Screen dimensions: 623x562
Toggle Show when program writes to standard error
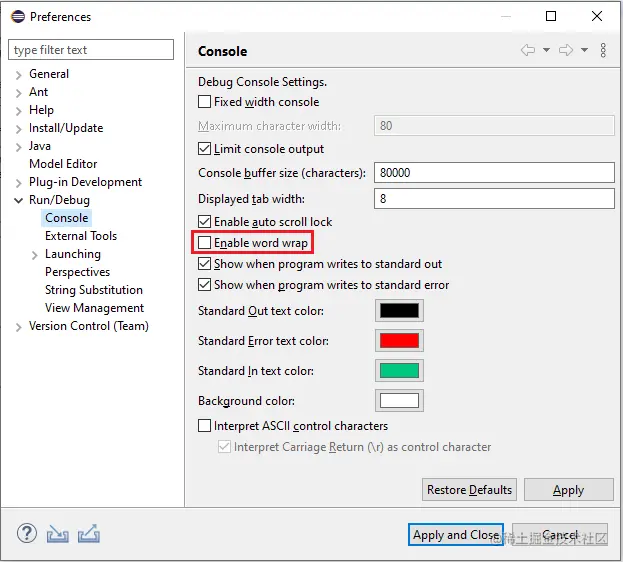click(x=204, y=285)
